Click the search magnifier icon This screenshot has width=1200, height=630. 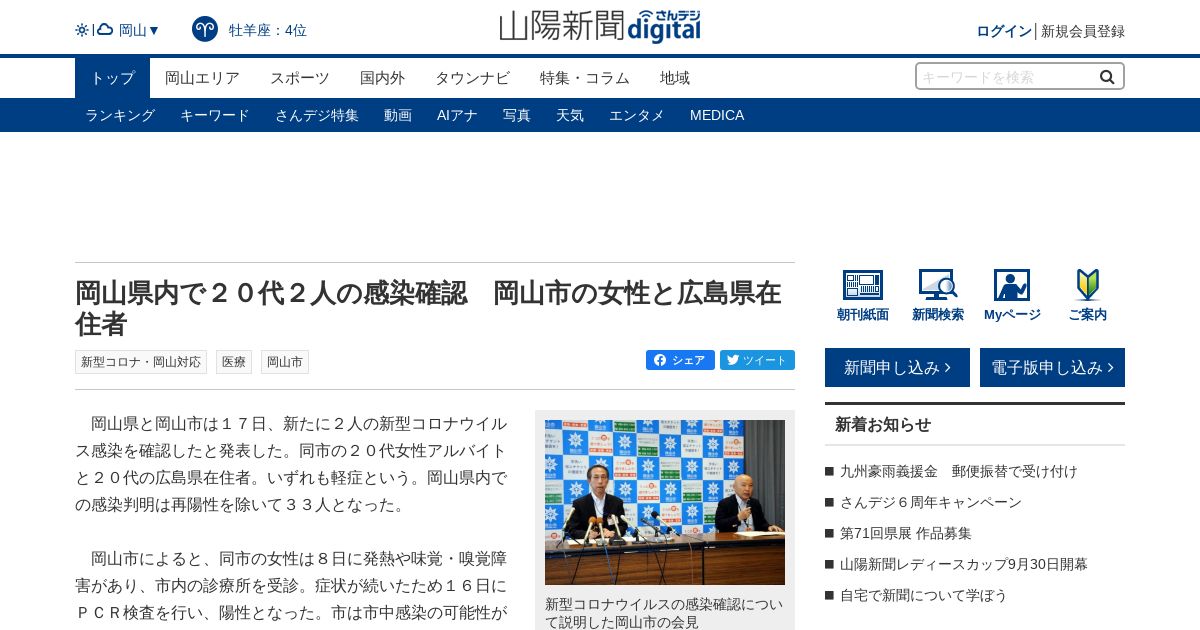[1107, 77]
